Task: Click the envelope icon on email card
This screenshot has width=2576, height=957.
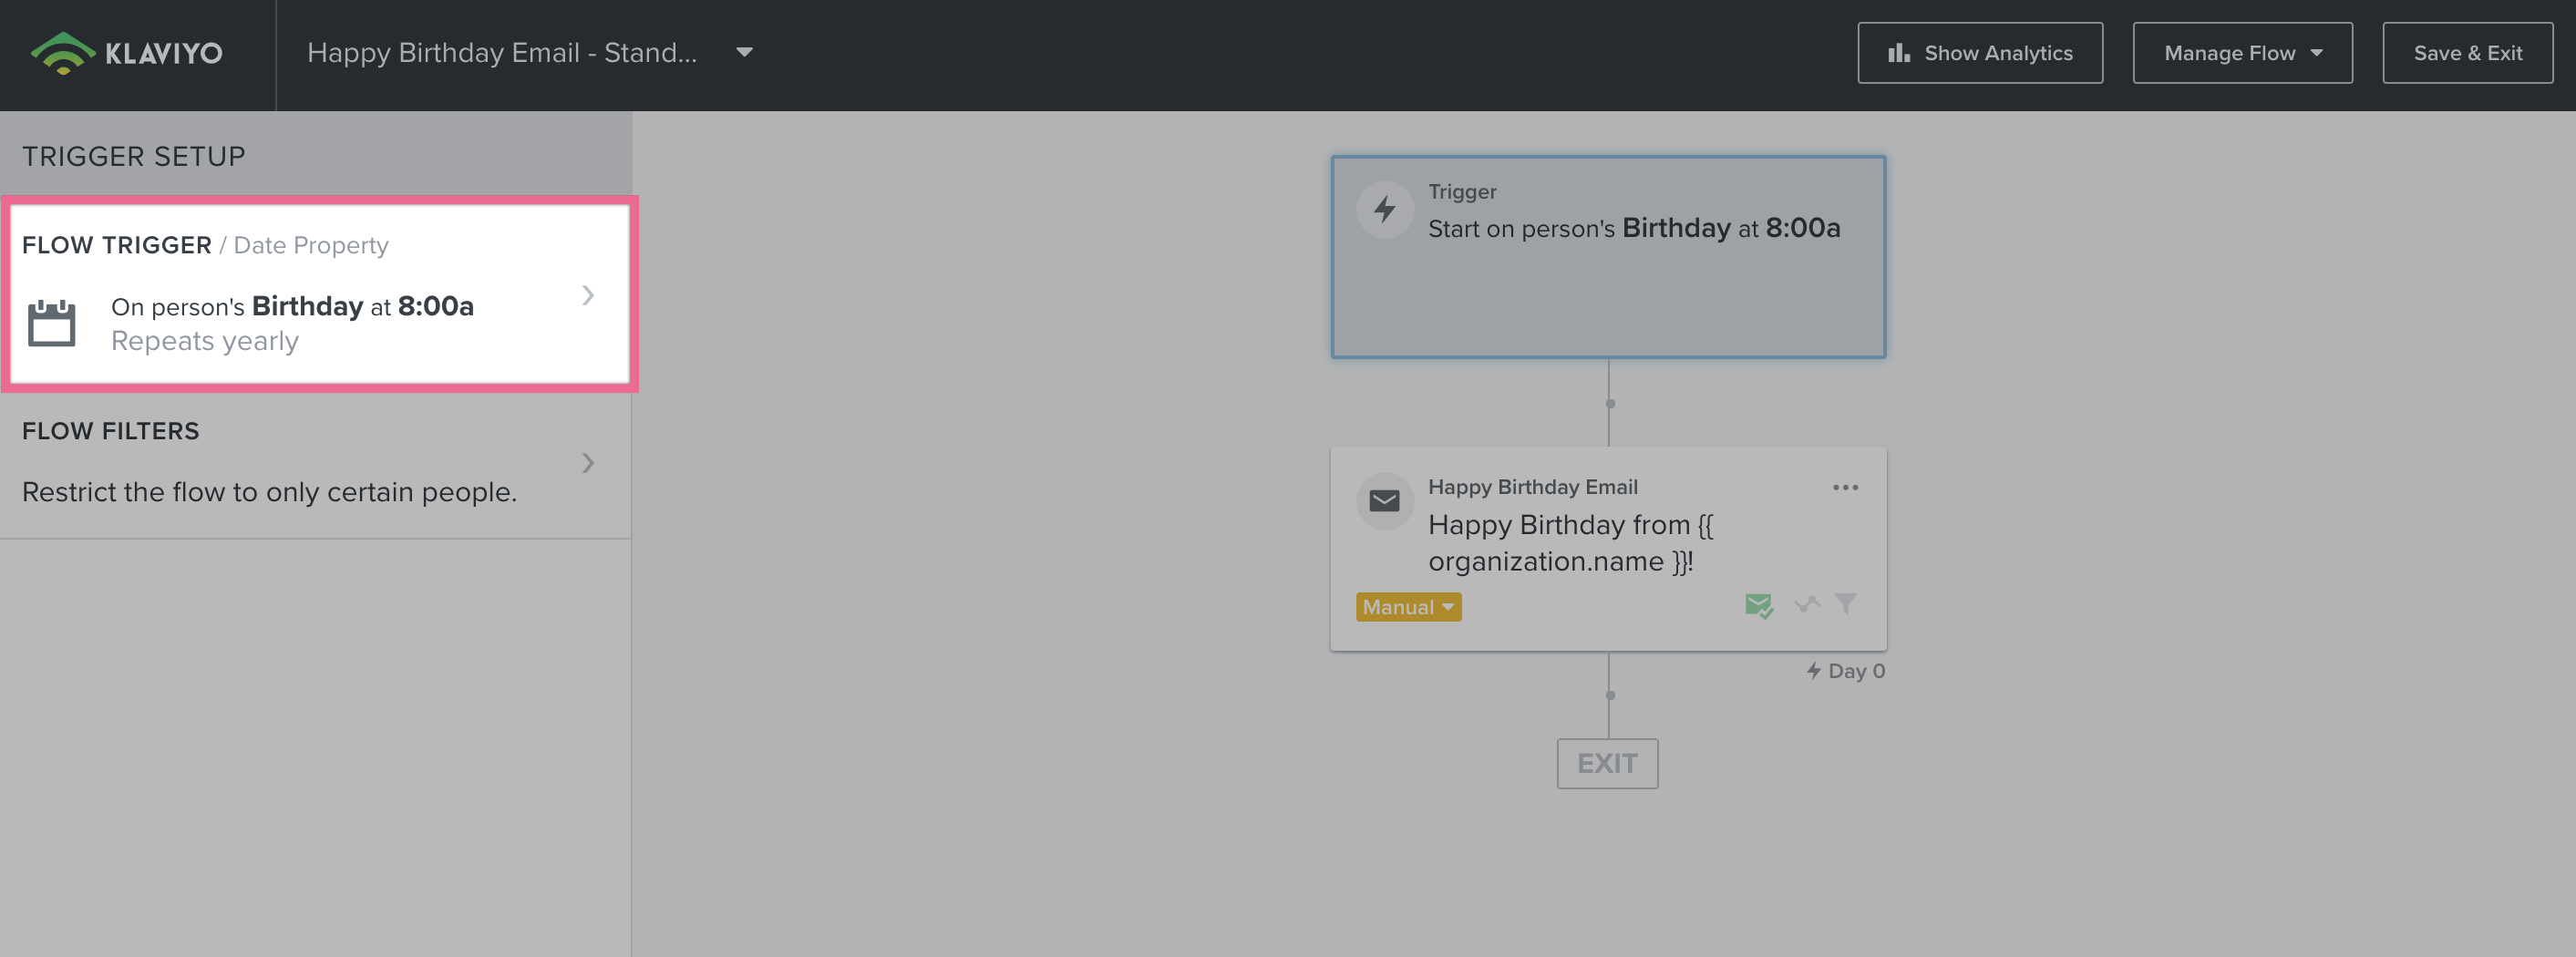Action: pyautogui.click(x=1384, y=501)
